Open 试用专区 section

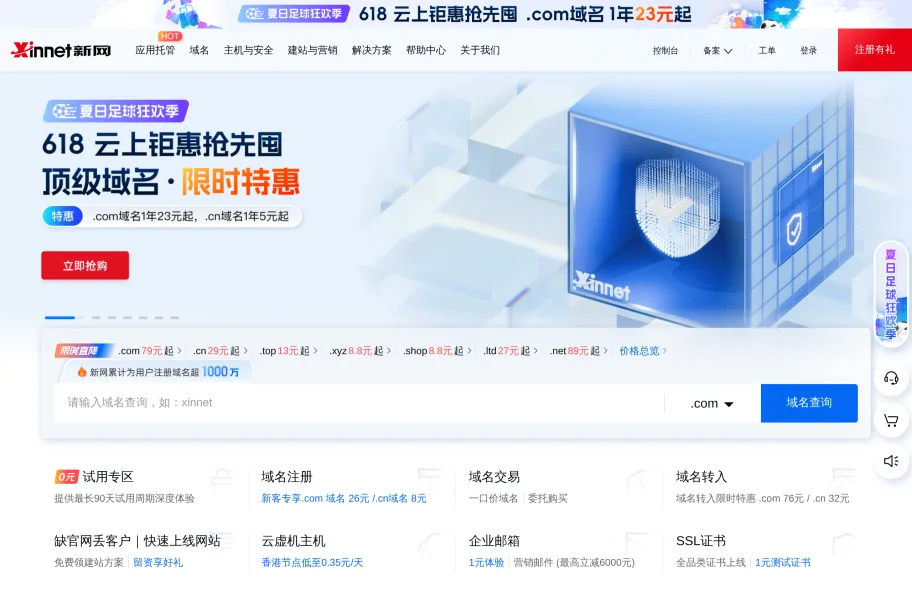108,477
